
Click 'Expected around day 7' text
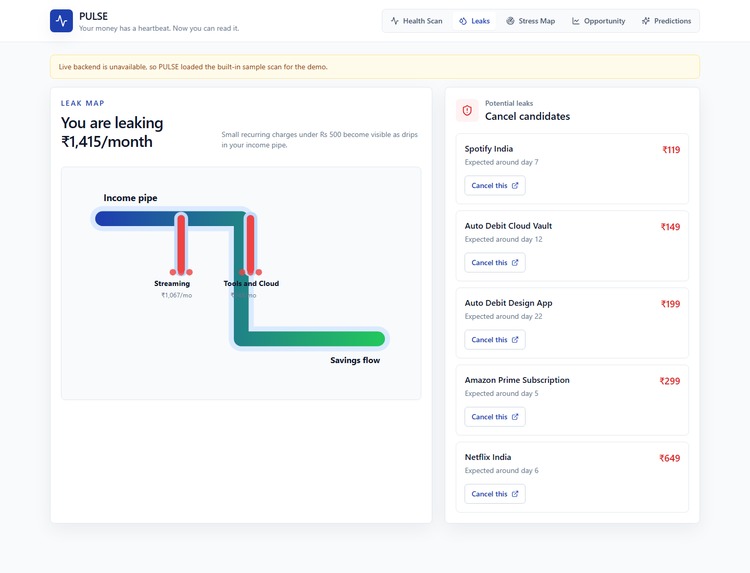pyautogui.click(x=501, y=162)
